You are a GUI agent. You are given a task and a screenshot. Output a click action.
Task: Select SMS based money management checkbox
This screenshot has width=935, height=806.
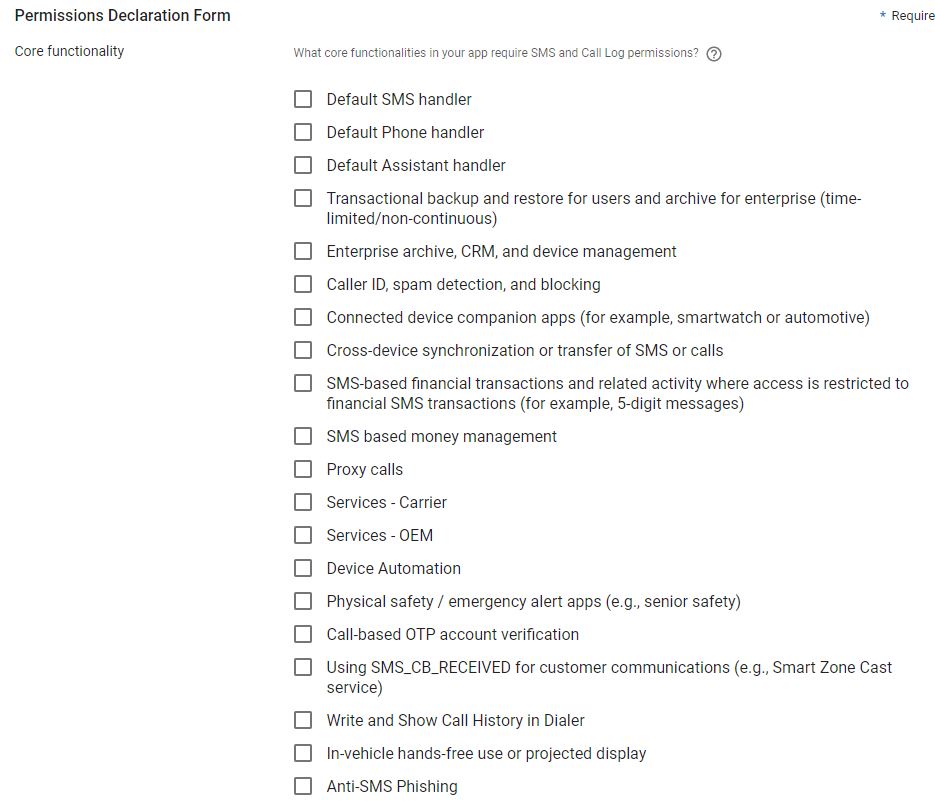coord(303,436)
